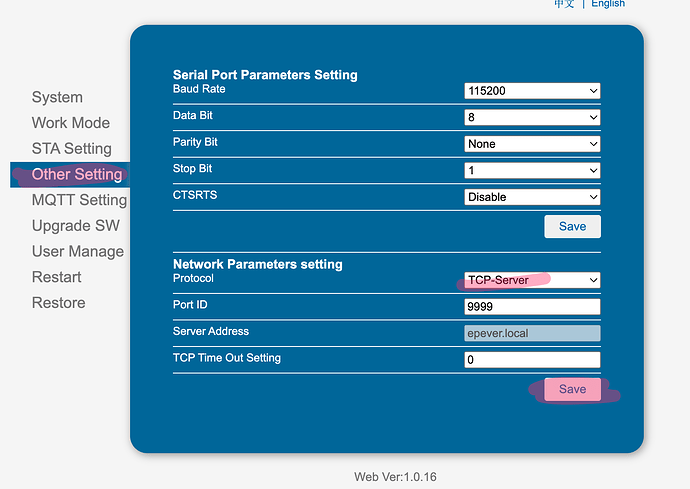Screen dimensions: 690x489
Task: Open the Work Mode page
Action: click(71, 123)
